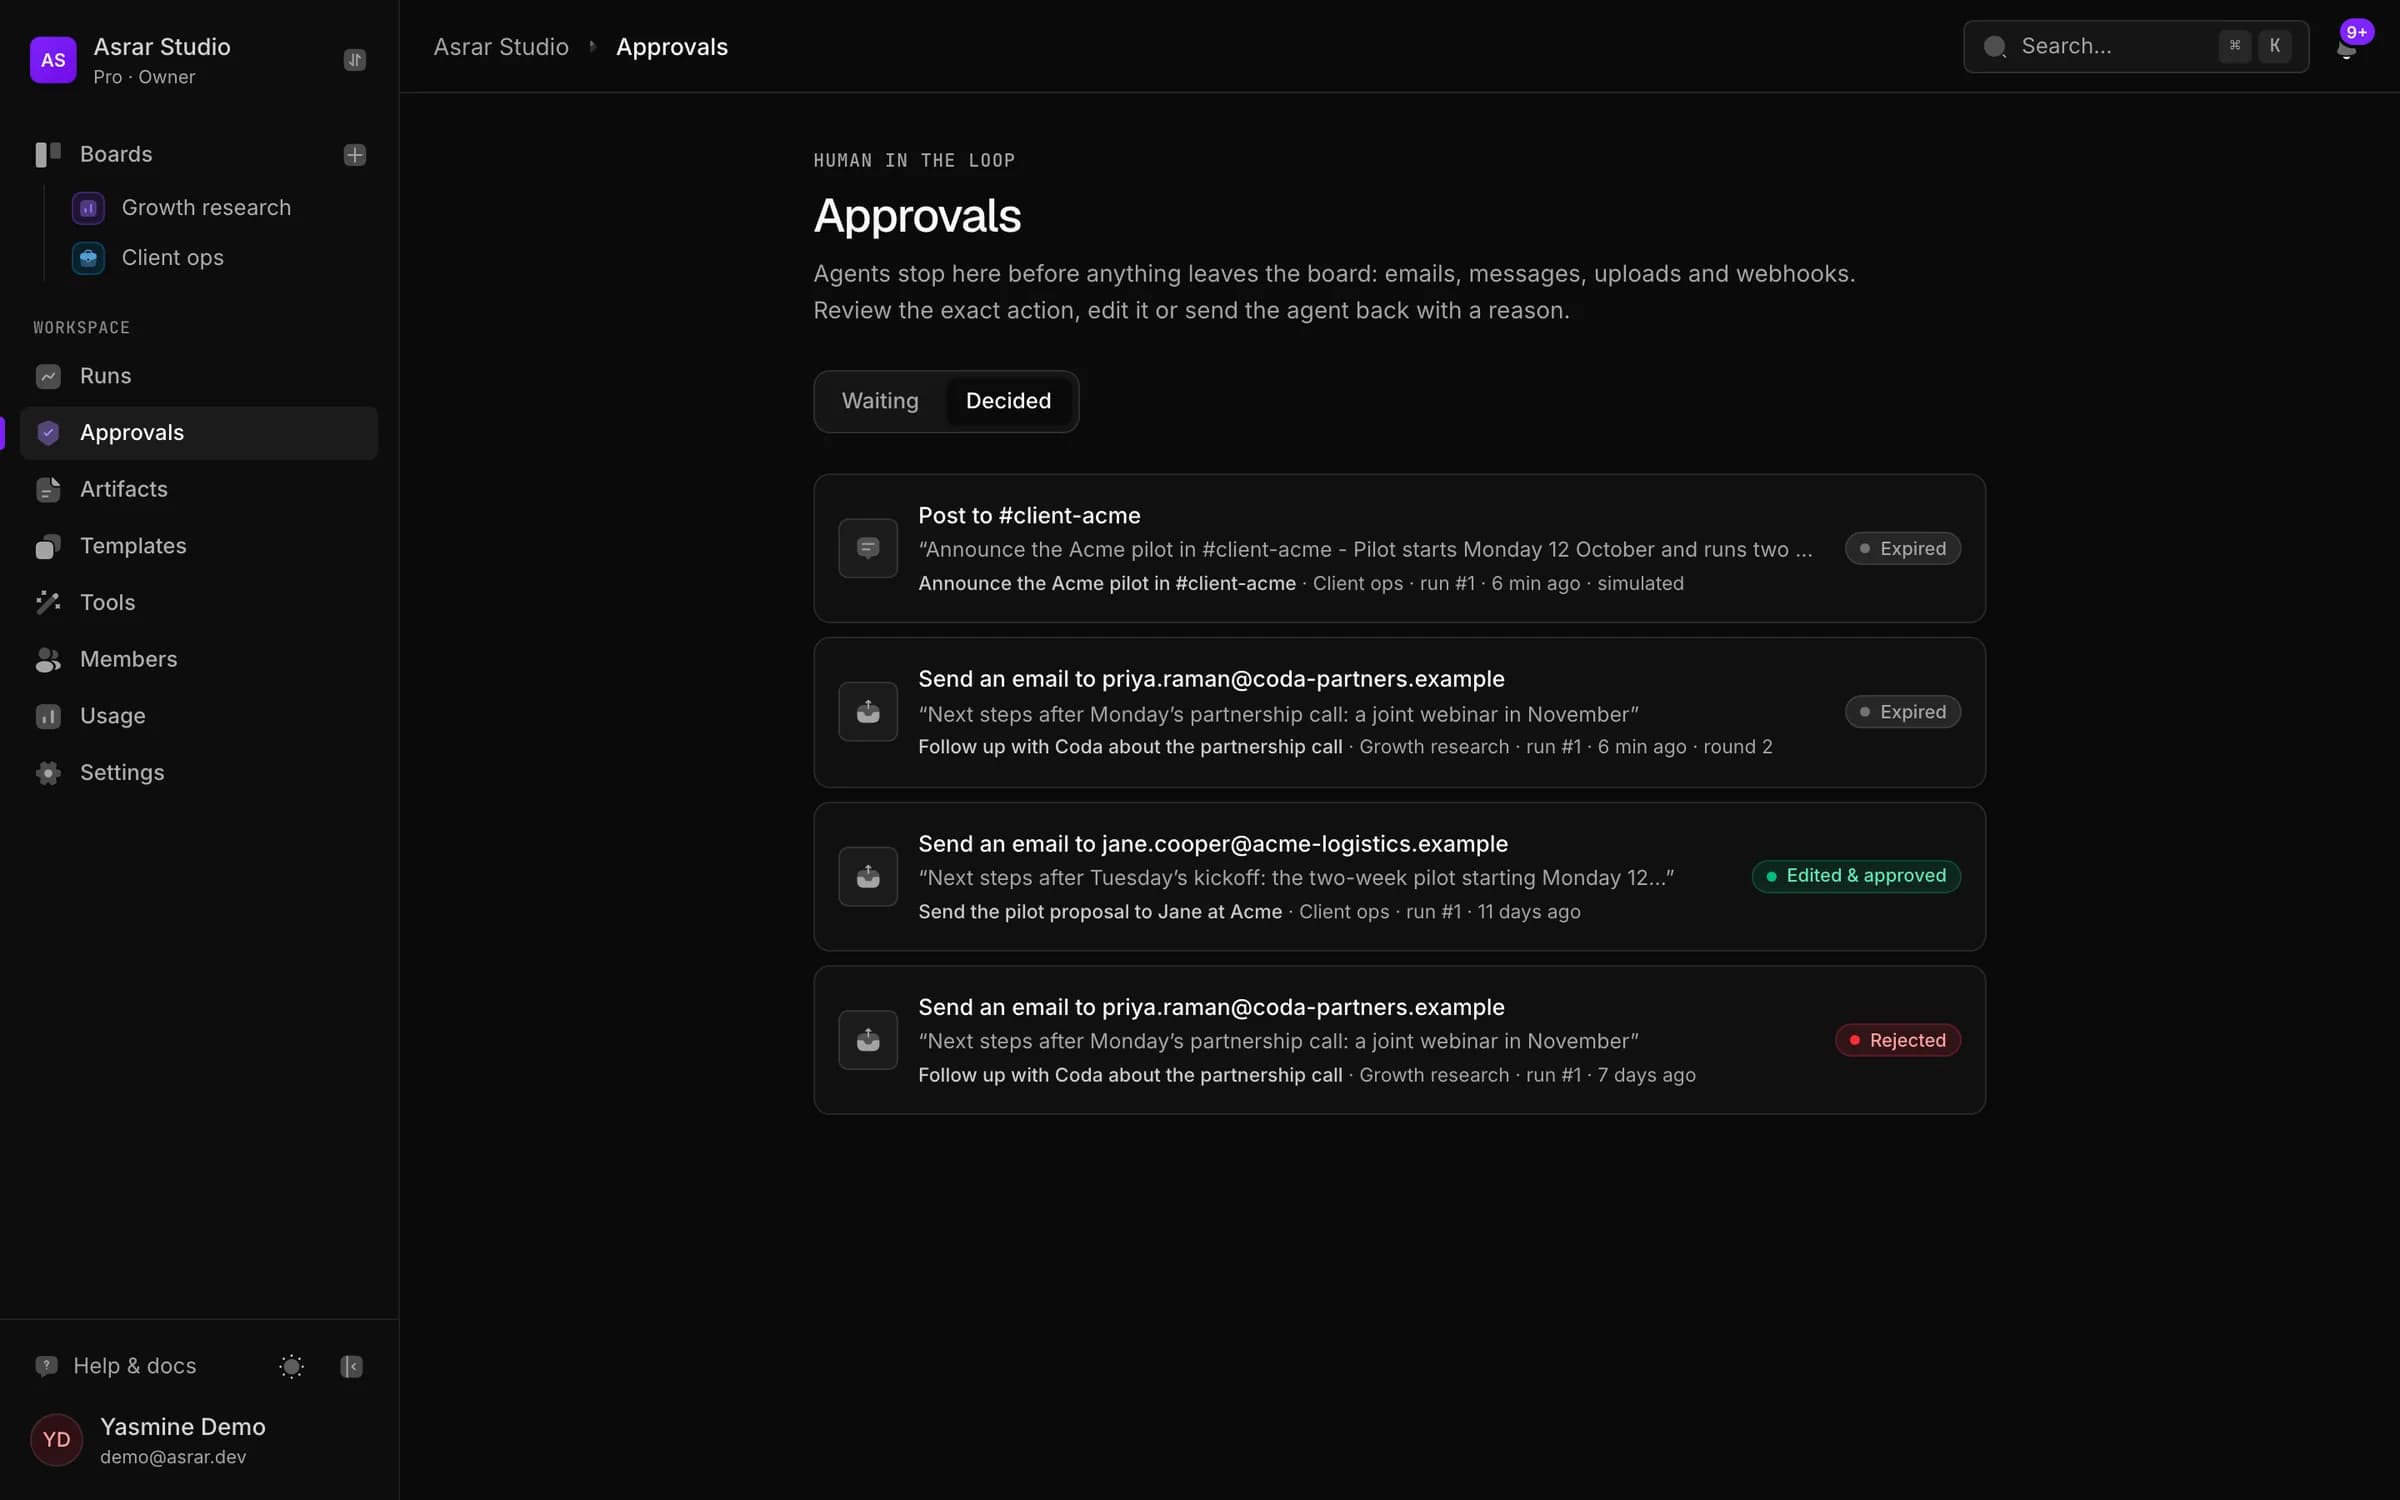Click the YD user avatar
2400x1500 pixels.
coord(56,1440)
